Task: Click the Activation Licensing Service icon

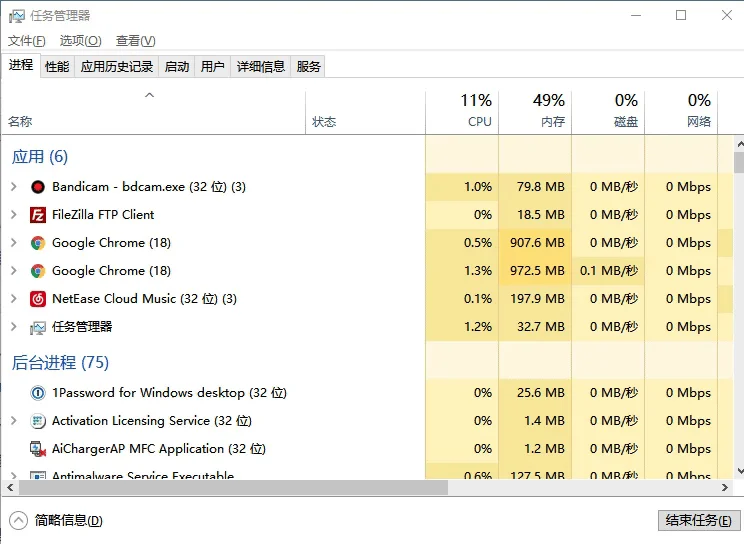Action: 38,421
